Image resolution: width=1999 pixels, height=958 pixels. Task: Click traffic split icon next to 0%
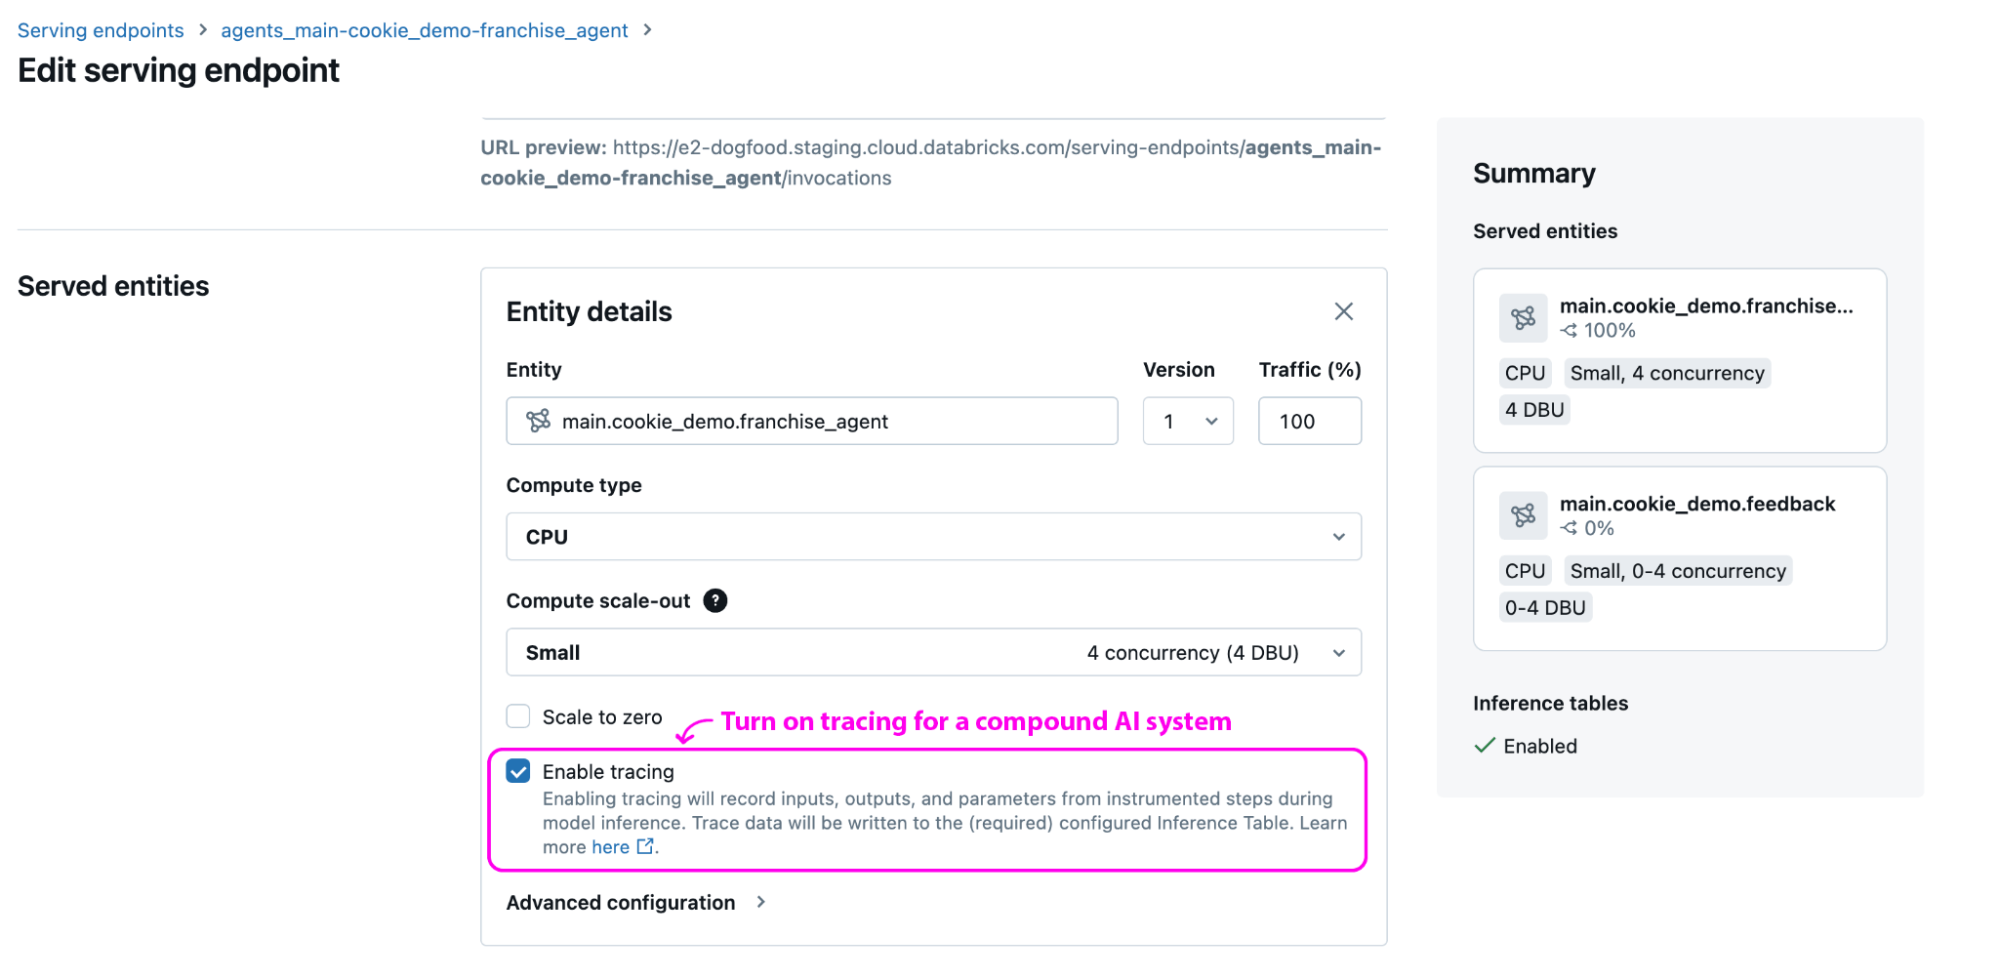coord(1569,529)
